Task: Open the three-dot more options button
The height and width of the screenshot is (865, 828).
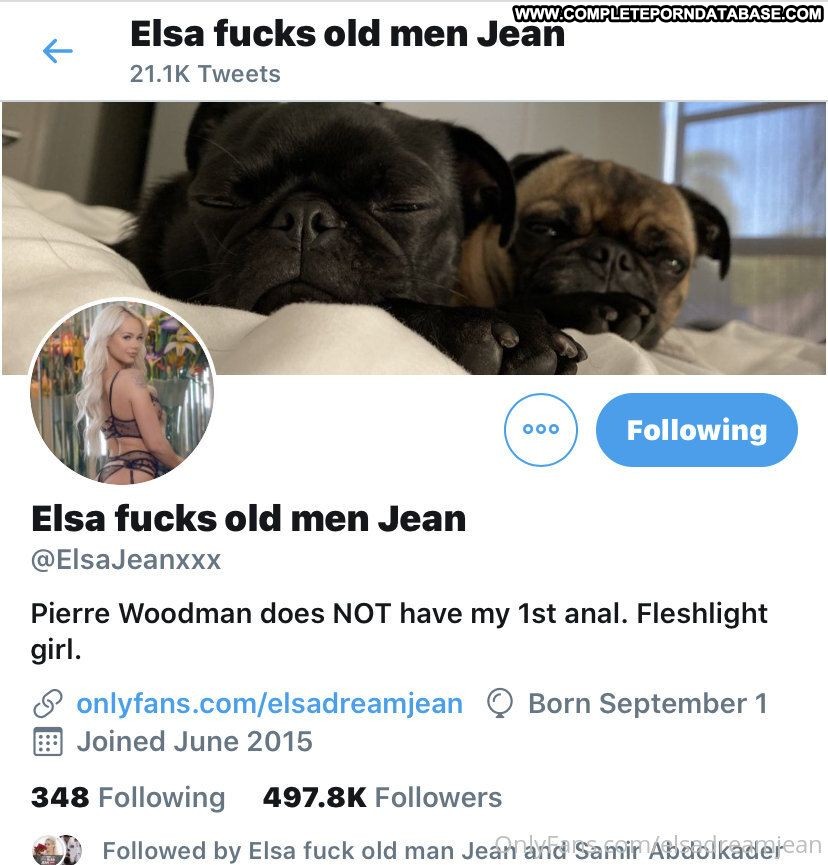Action: 541,429
